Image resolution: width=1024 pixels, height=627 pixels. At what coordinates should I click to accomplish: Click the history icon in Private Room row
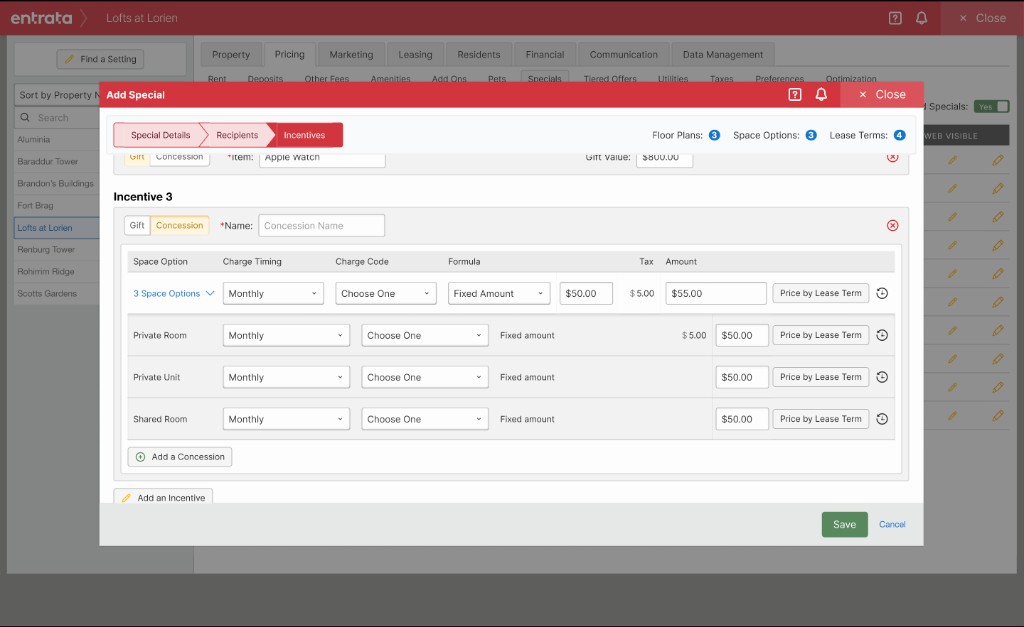point(882,335)
